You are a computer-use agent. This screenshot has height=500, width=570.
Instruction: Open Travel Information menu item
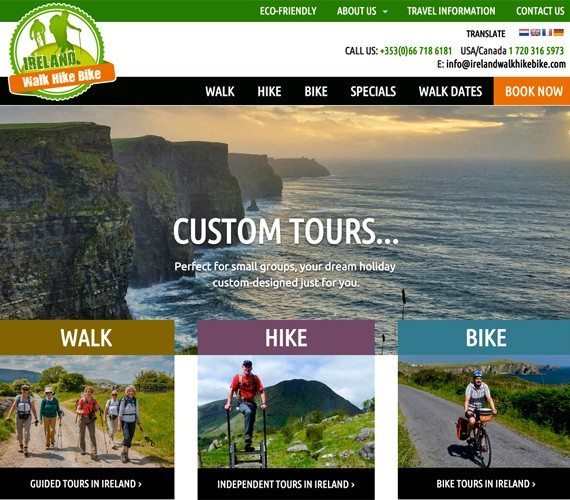point(451,11)
